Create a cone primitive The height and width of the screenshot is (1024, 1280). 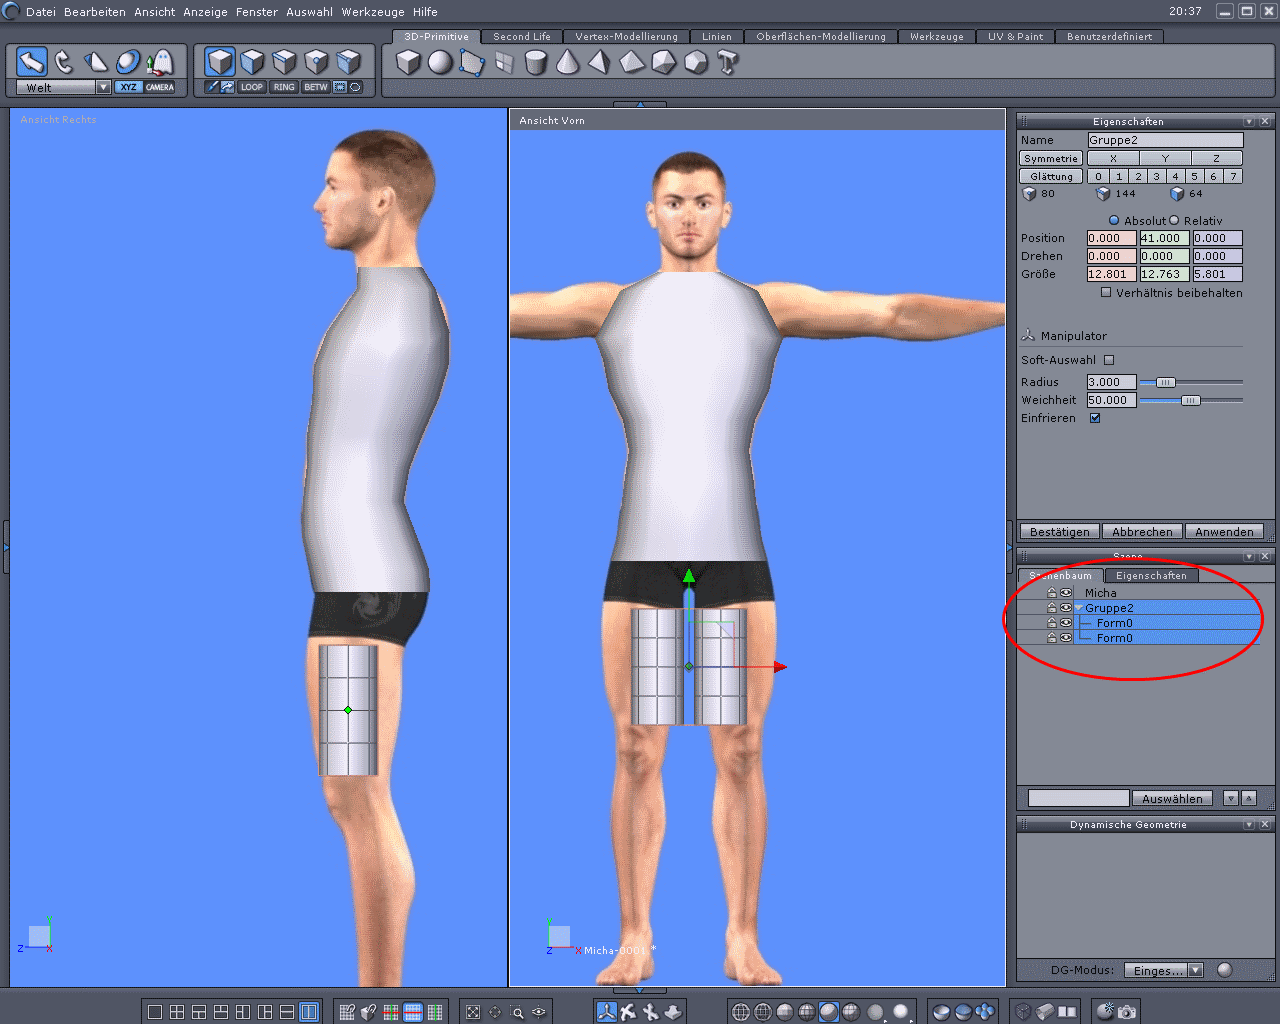click(568, 62)
